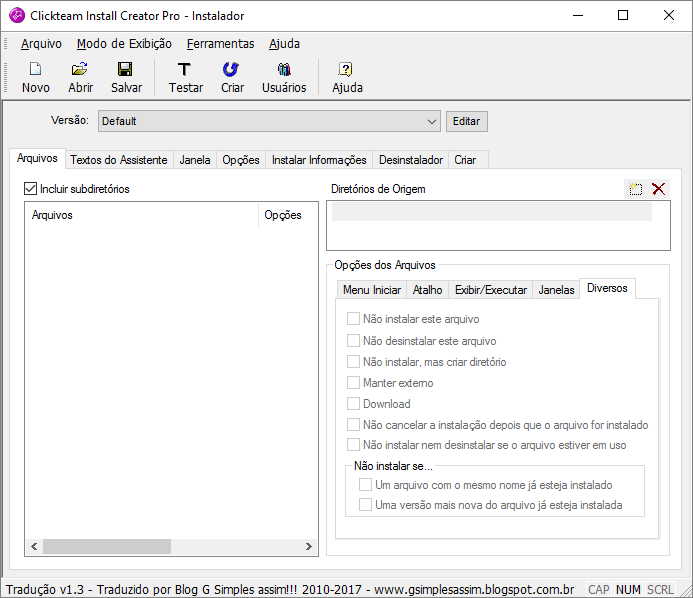
Task: Check 'Não instalar este arquivo'
Action: [x=353, y=319]
